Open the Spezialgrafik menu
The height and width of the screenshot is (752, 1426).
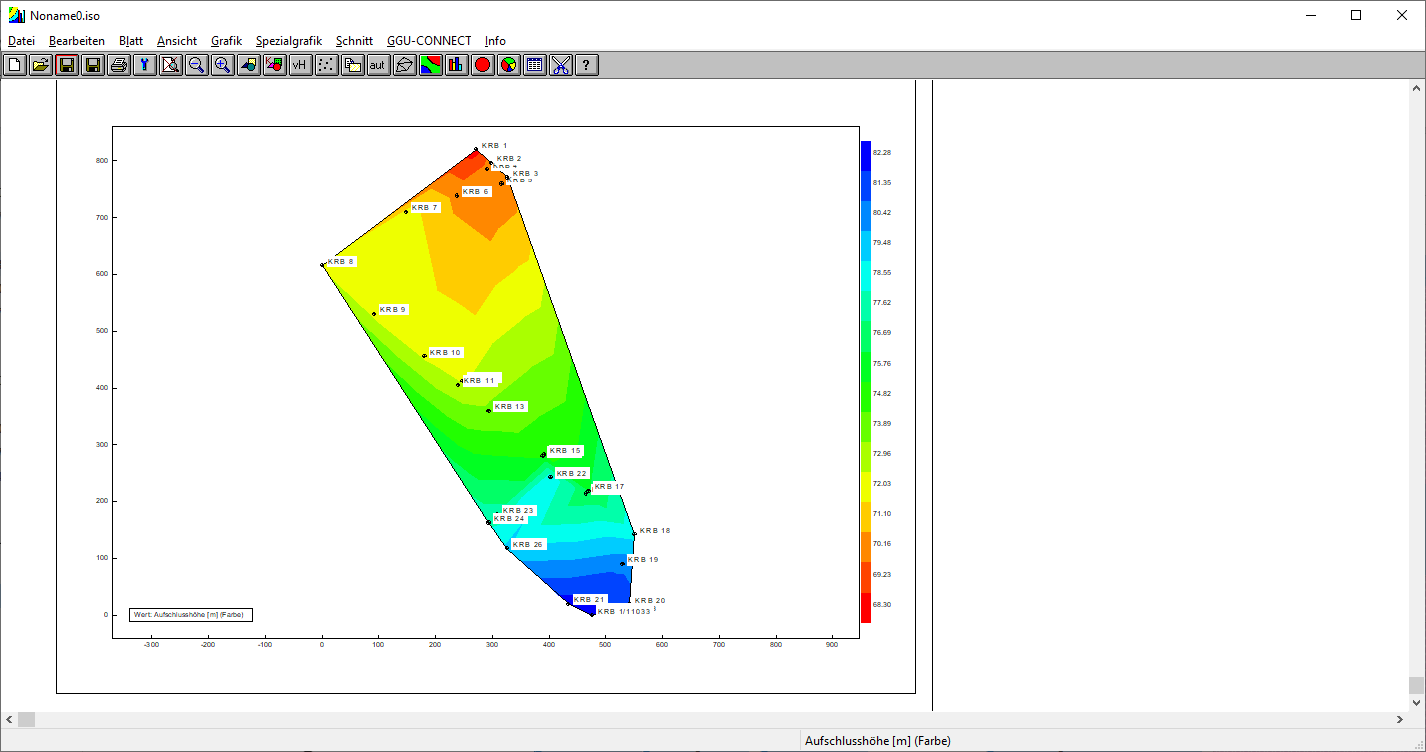[x=288, y=41]
